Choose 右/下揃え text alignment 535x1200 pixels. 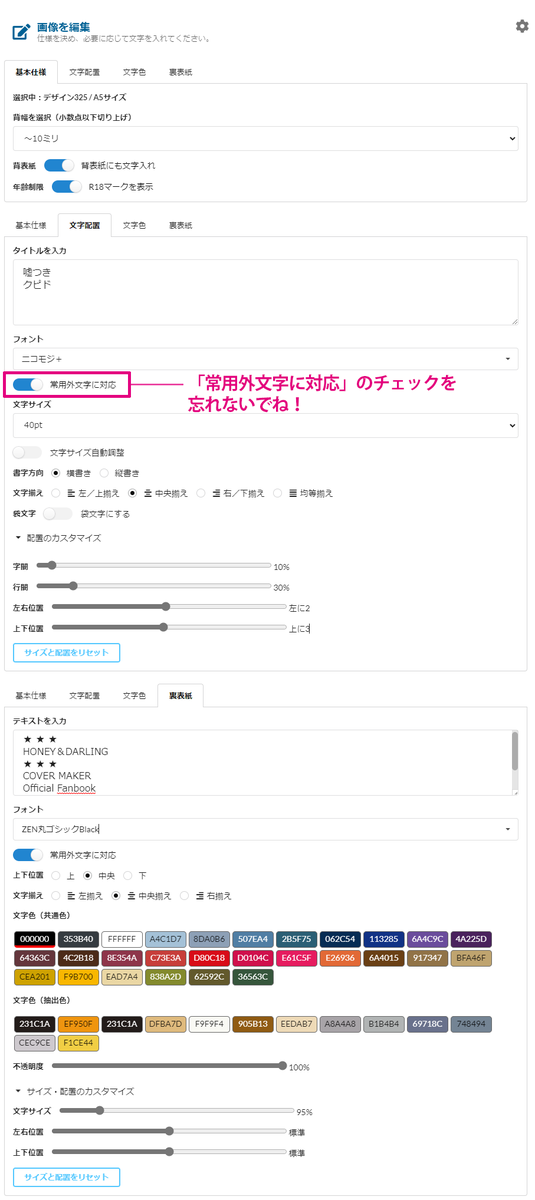tap(201, 493)
